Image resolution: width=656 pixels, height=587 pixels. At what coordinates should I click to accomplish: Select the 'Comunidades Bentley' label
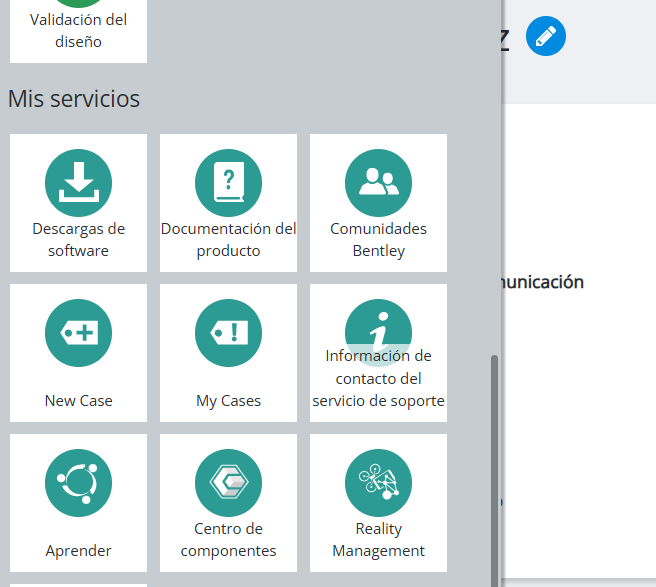pos(378,240)
